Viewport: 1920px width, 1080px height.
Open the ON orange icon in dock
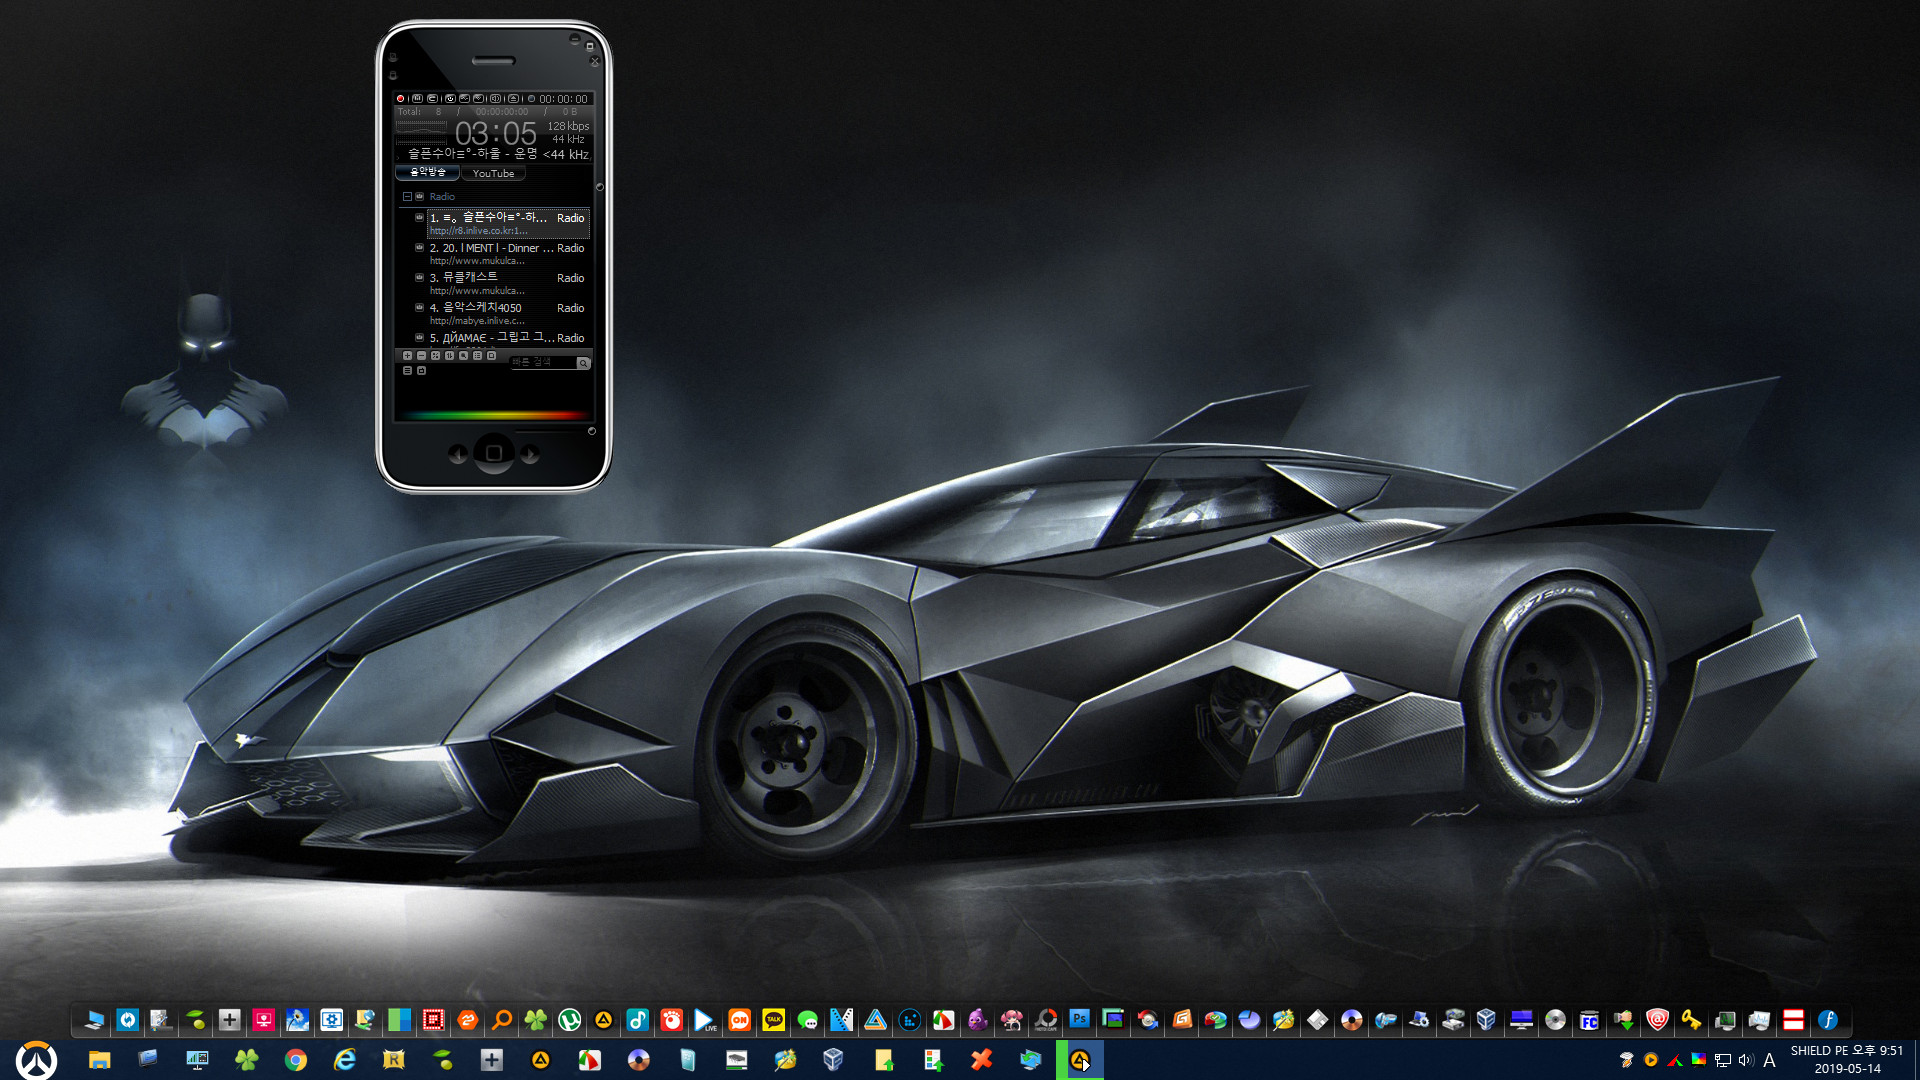pyautogui.click(x=739, y=1020)
